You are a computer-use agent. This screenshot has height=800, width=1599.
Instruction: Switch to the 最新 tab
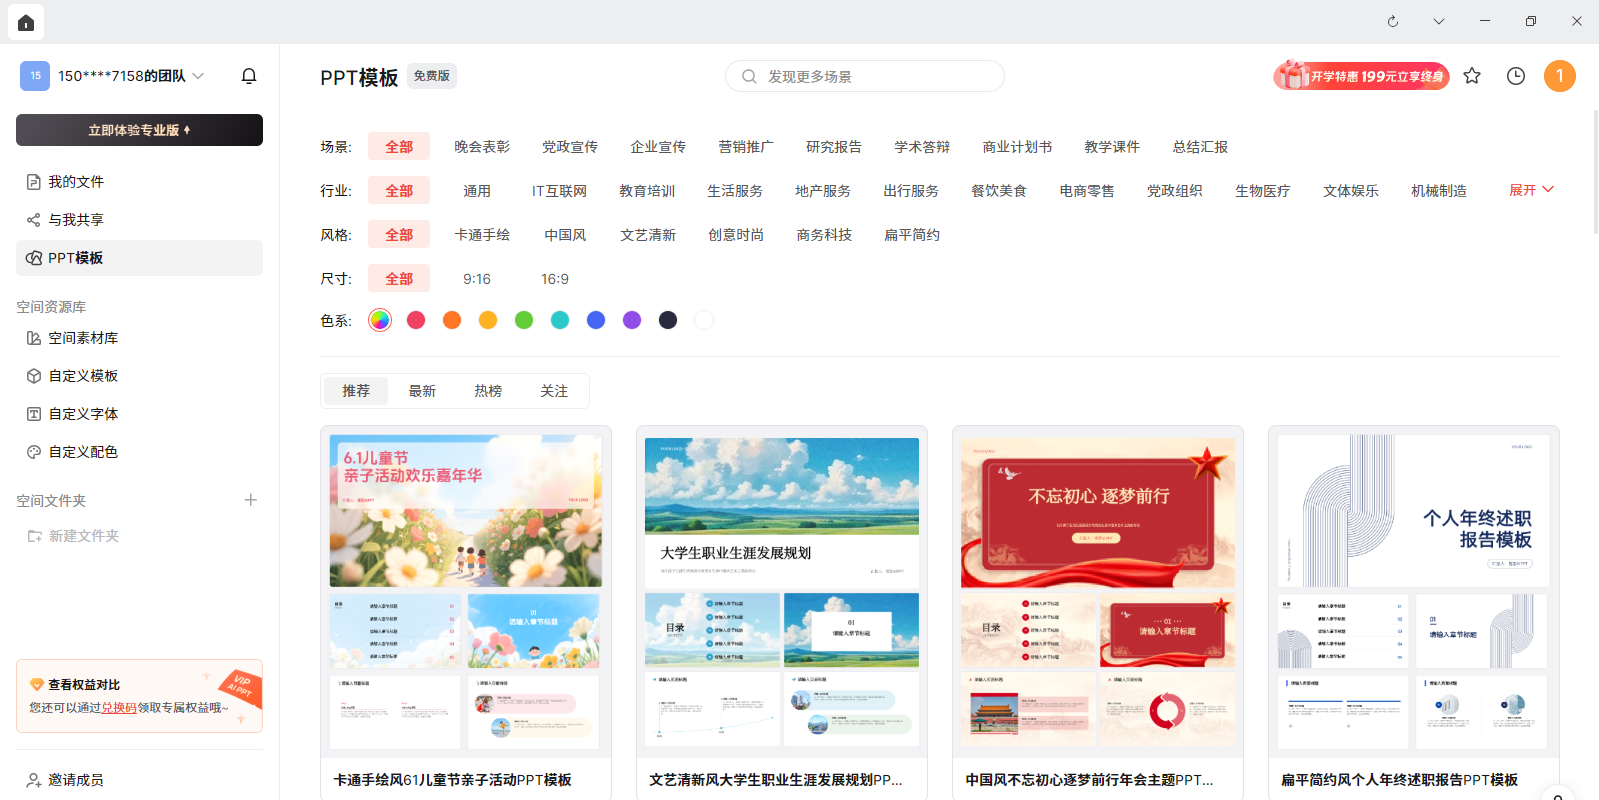(422, 391)
